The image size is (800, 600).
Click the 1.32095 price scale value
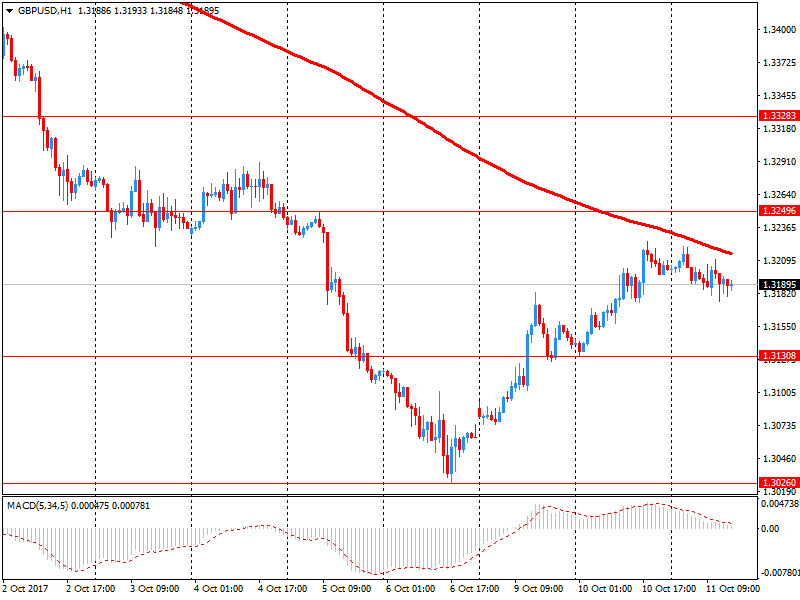(779, 261)
